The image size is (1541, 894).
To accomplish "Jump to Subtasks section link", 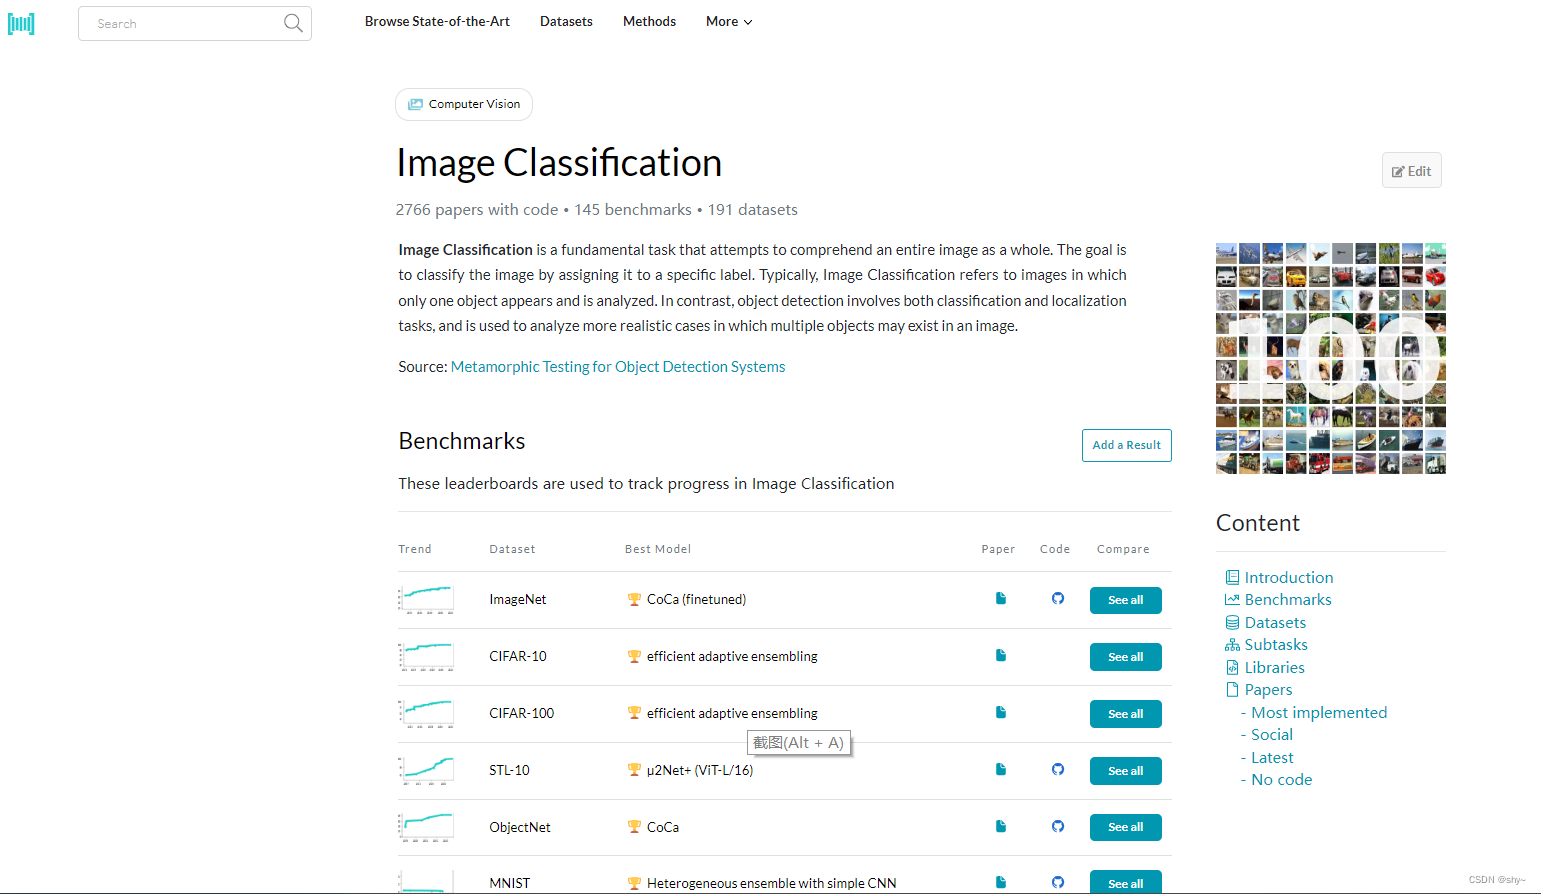I will 1276,645.
